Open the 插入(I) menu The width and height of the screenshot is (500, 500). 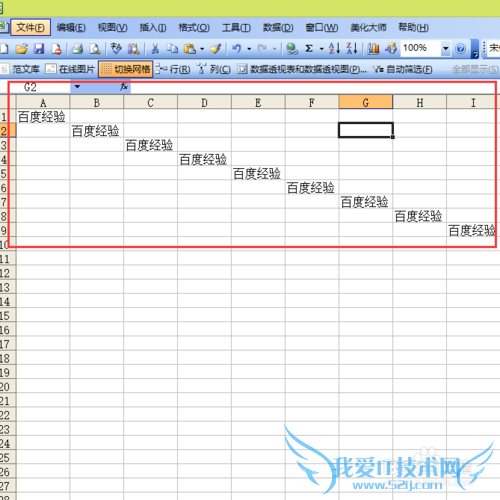point(153,27)
